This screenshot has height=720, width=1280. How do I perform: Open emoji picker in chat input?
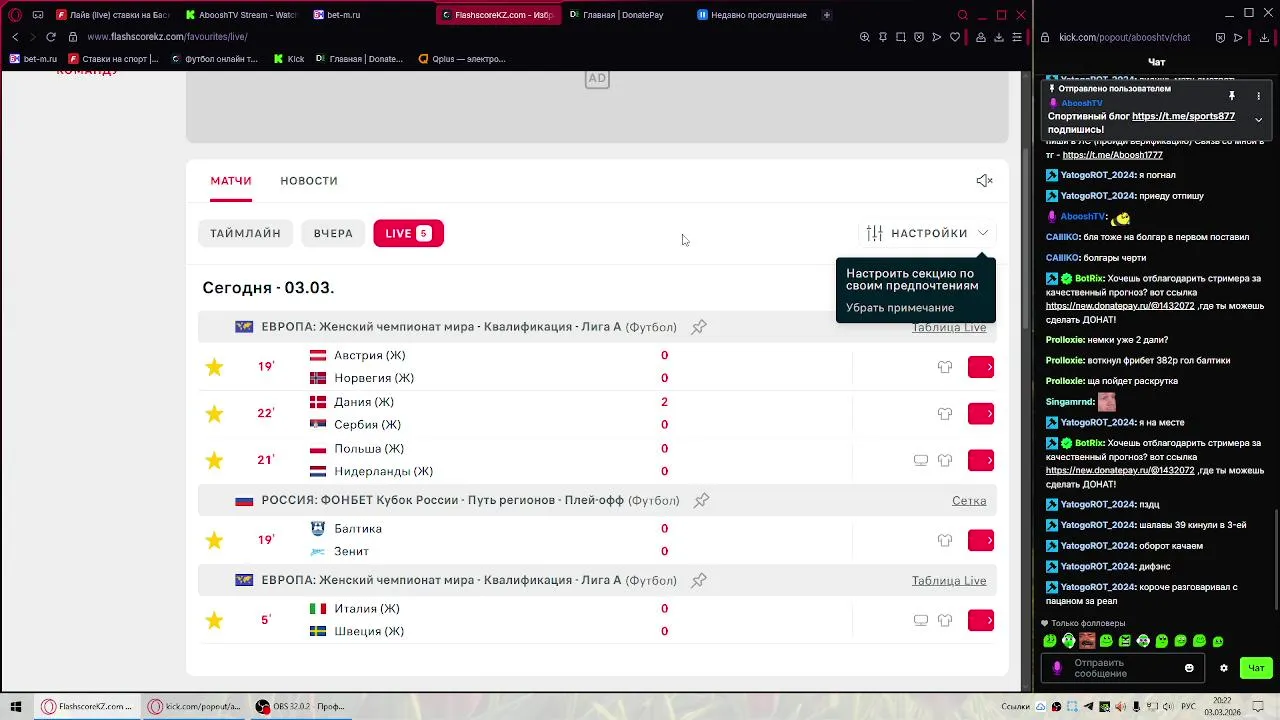[1189, 668]
